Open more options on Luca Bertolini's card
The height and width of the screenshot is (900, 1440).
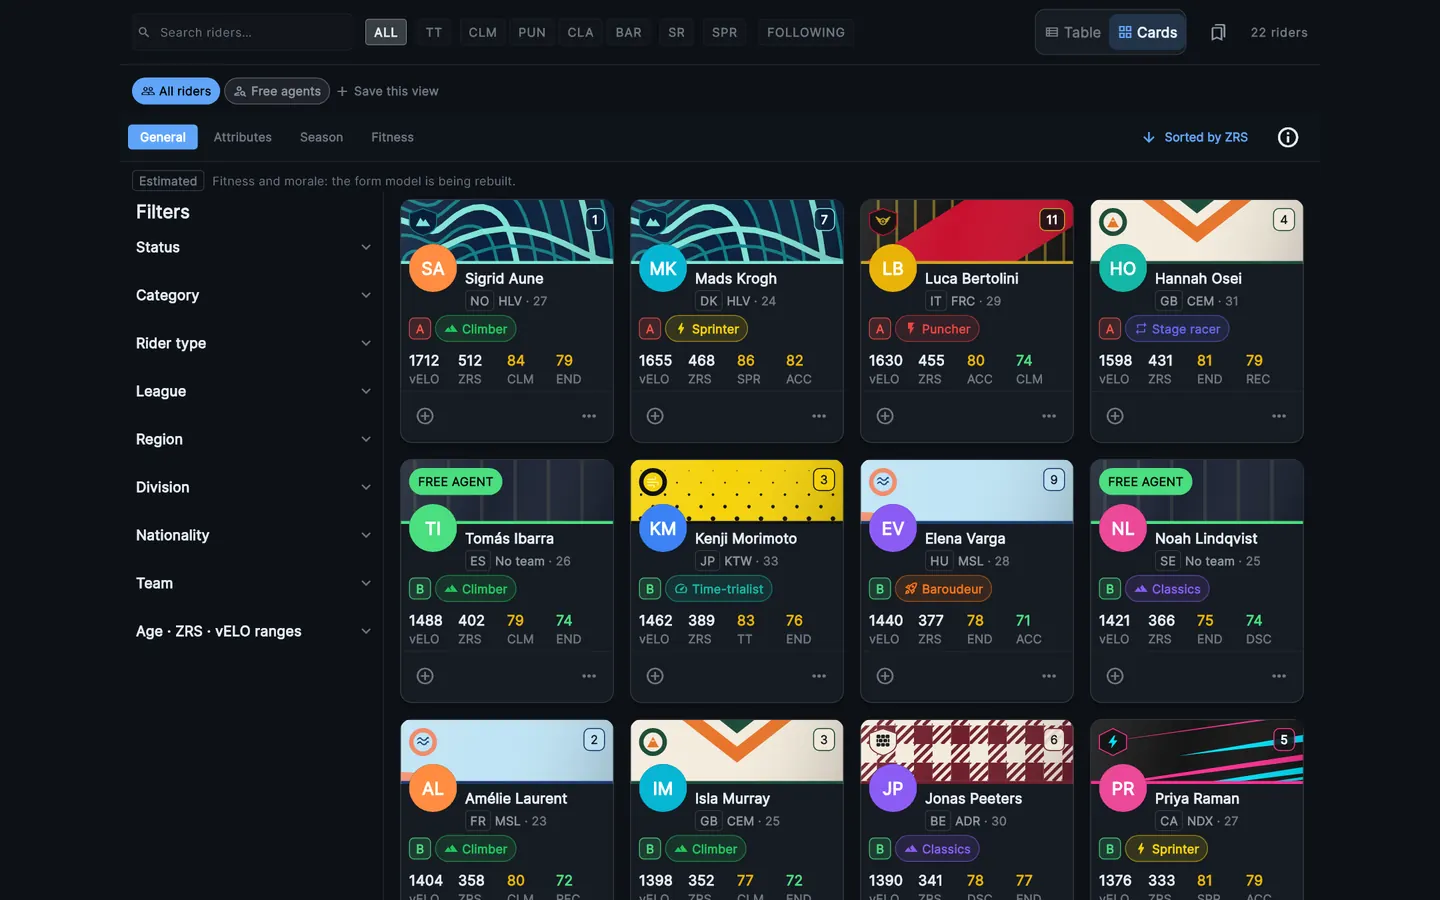1049,416
